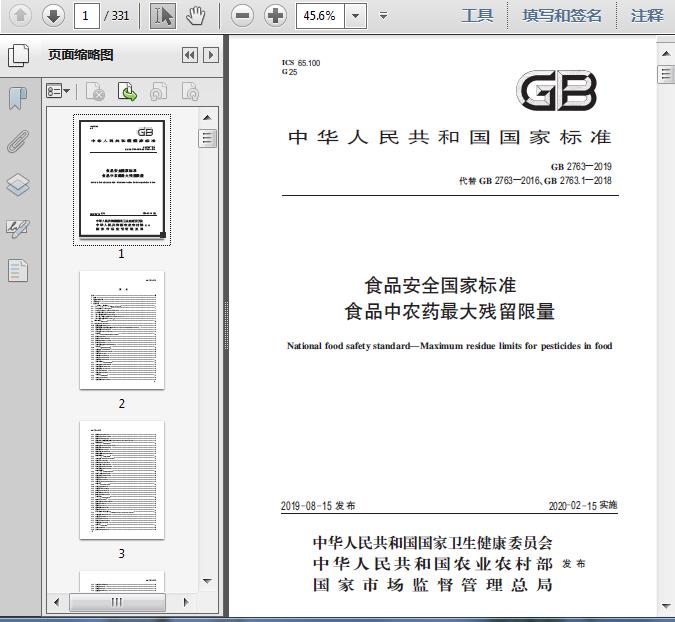Expand the toolbar overflow options arrow
The height and width of the screenshot is (622, 675).
click(384, 16)
